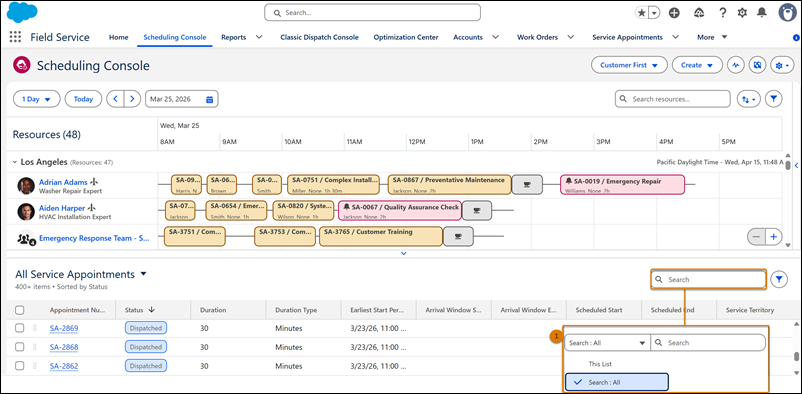Click the activity pulse icon button
Viewport: 802px width, 394px height.
click(736, 65)
